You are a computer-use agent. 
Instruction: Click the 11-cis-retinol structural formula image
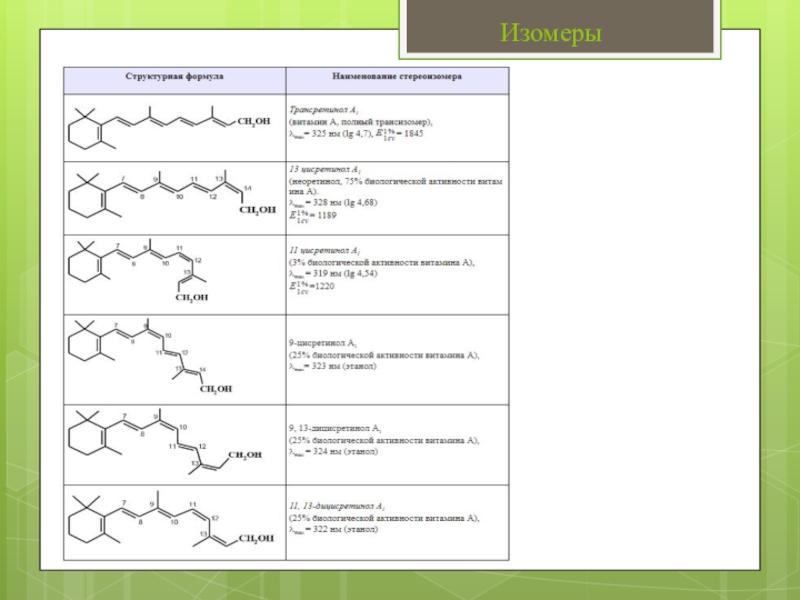coord(138,270)
